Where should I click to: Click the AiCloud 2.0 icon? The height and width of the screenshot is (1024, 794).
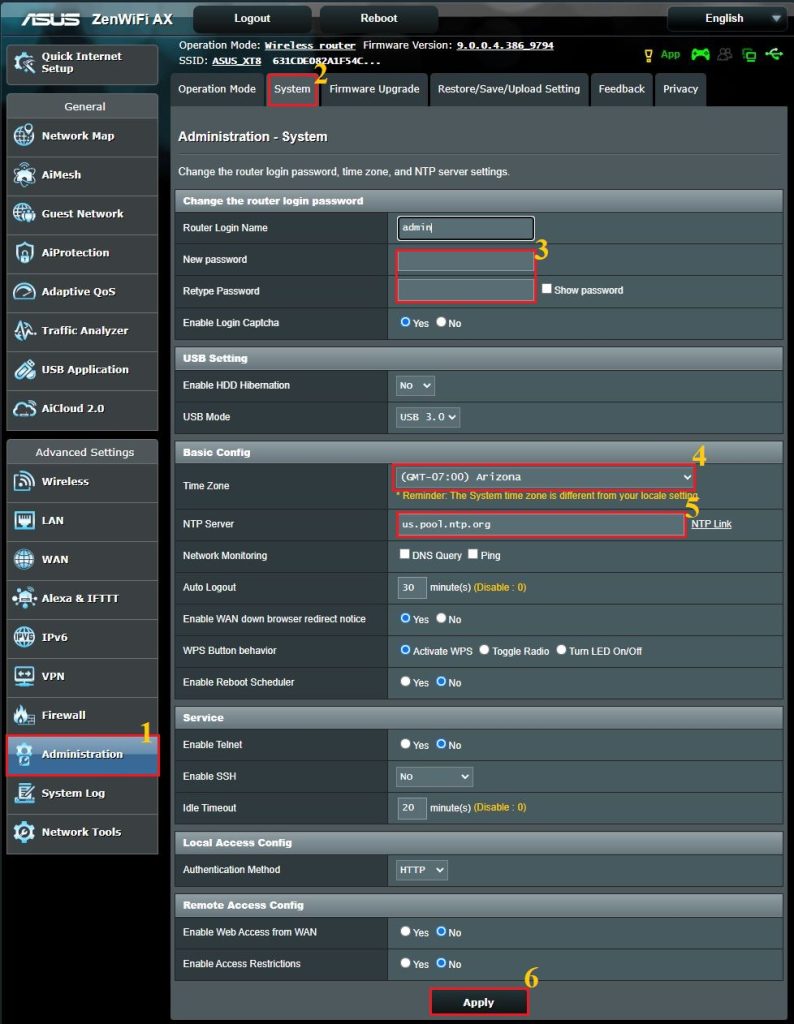tap(24, 409)
